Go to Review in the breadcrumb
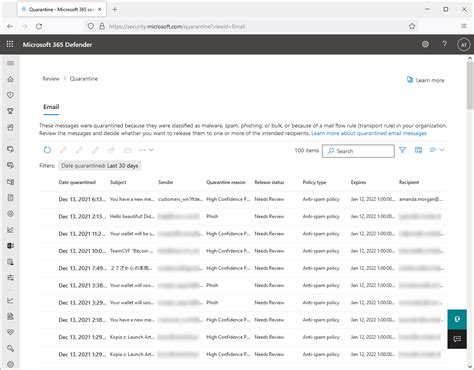 pyautogui.click(x=51, y=79)
